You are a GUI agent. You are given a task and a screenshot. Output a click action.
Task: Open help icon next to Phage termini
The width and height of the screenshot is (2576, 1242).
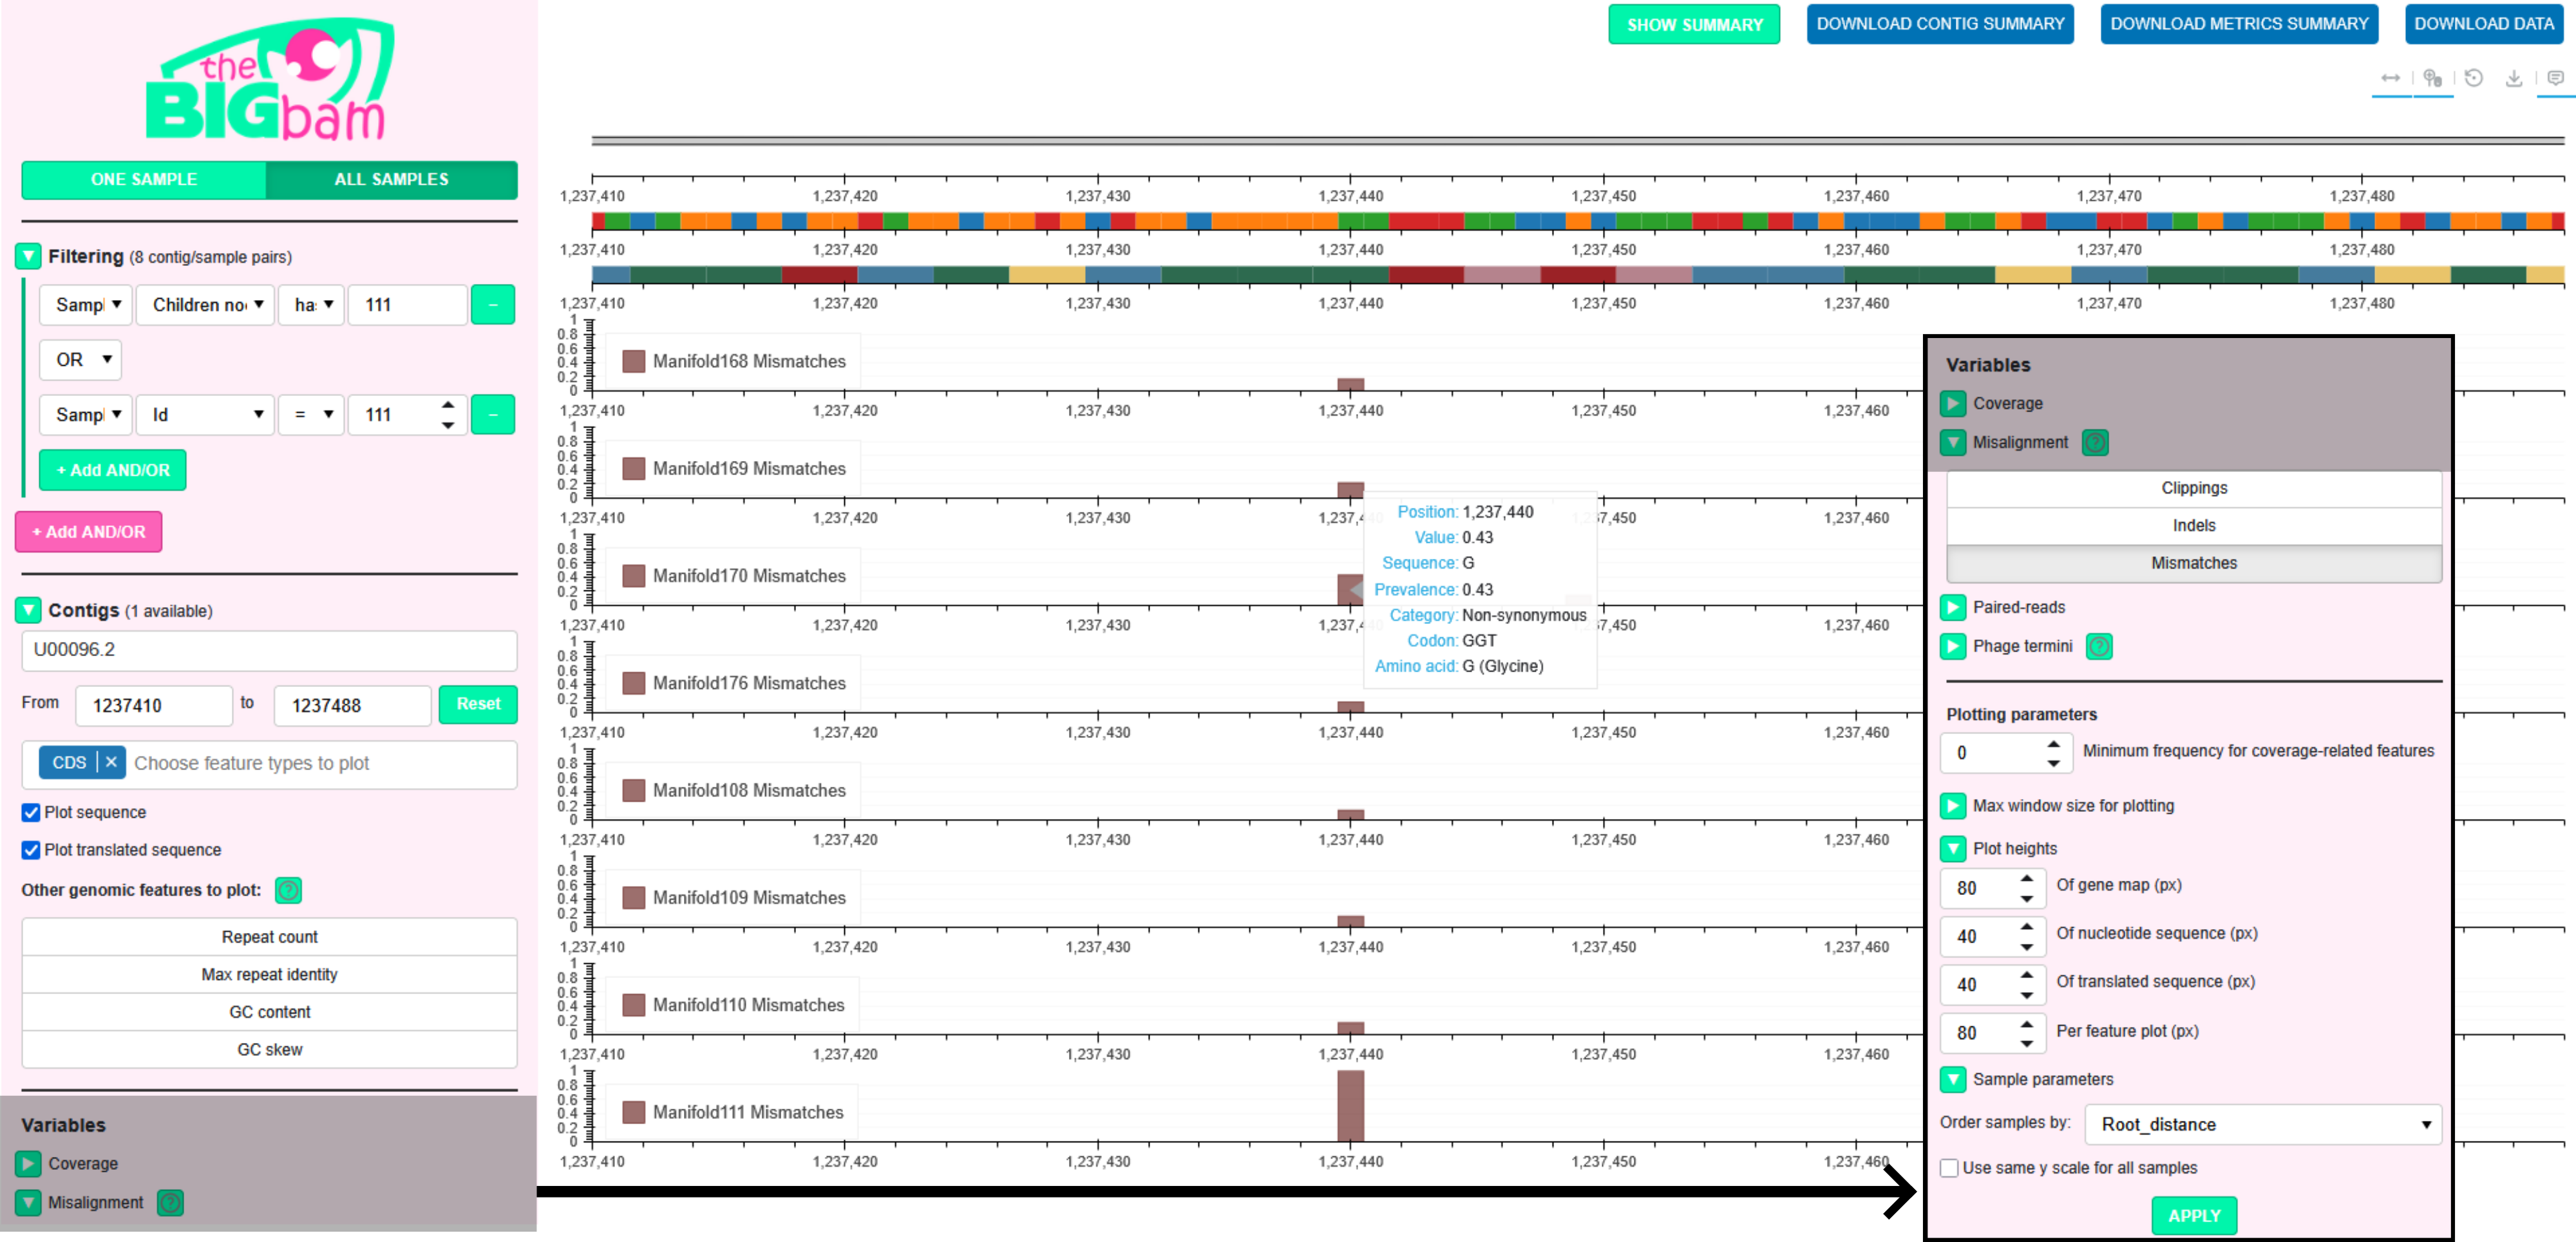point(2099,647)
